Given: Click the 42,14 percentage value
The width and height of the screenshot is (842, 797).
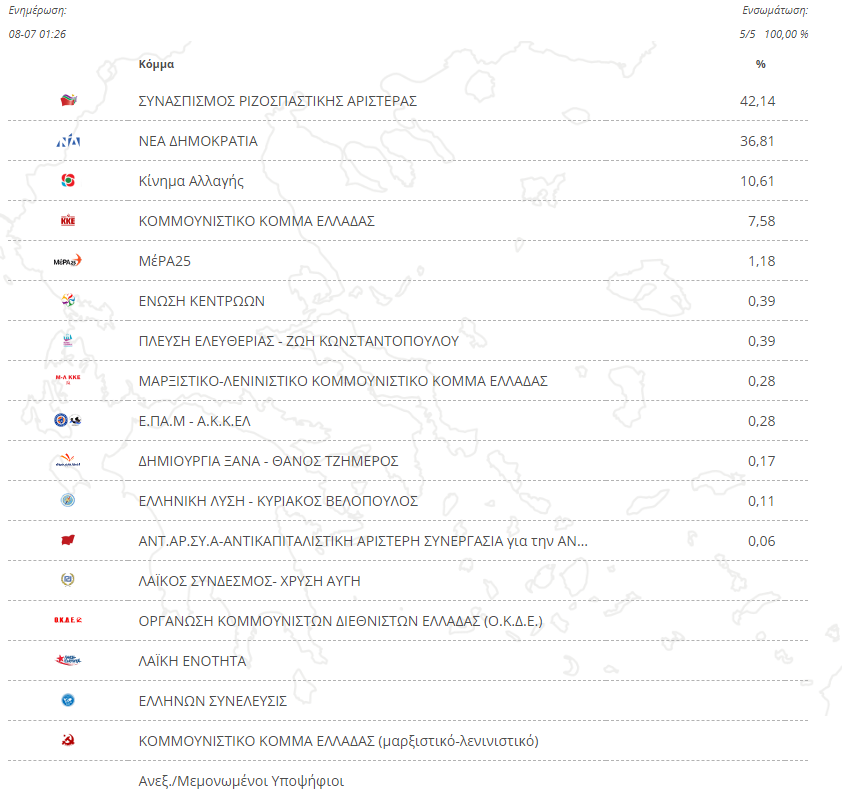Looking at the screenshot, I should (x=757, y=101).
